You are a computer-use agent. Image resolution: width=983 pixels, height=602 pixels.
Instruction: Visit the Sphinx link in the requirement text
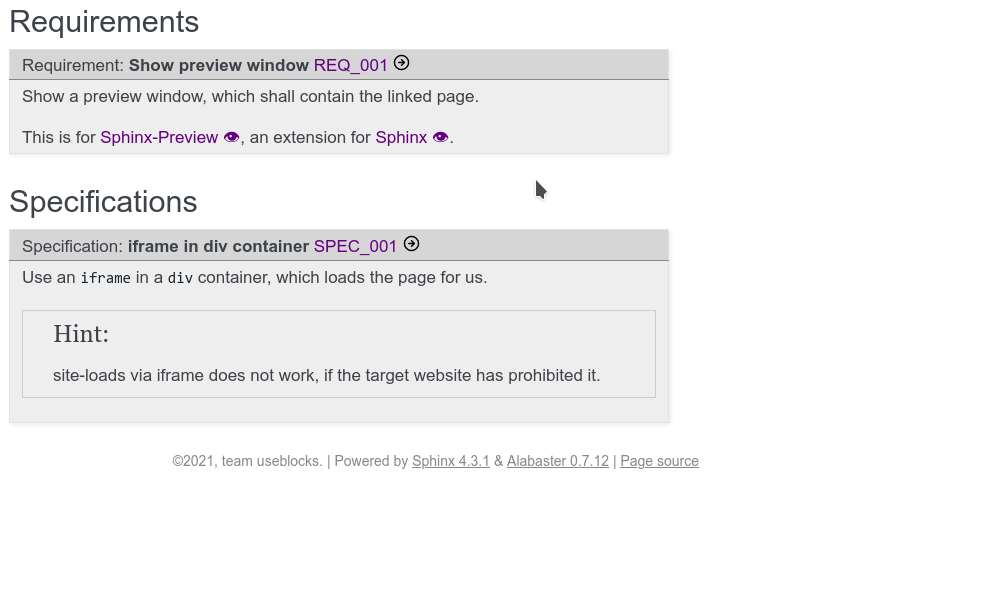(401, 137)
